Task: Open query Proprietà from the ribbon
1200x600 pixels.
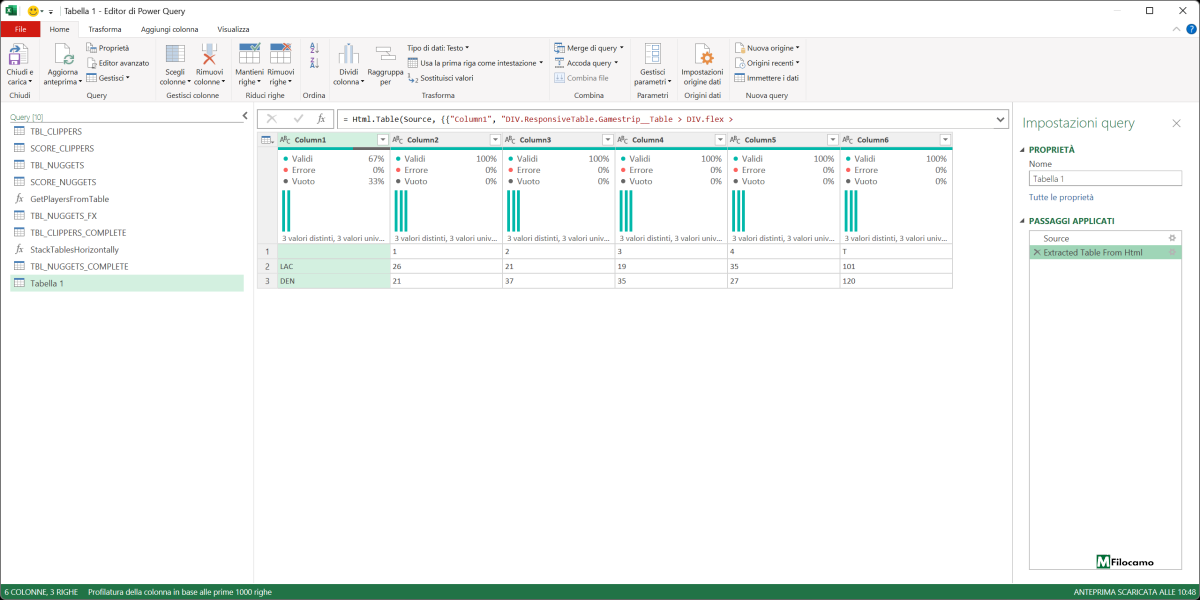Action: pyautogui.click(x=108, y=47)
